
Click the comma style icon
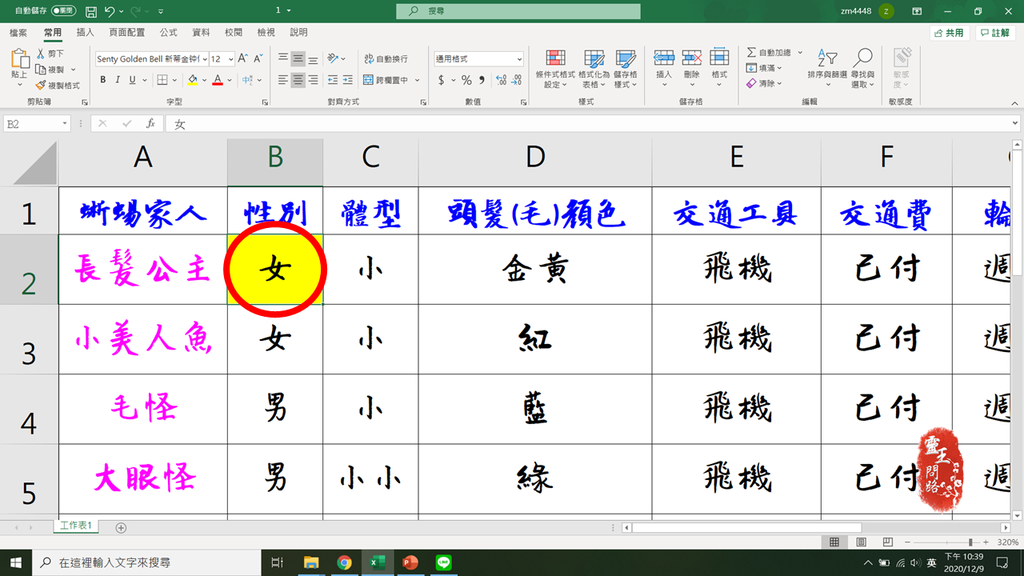point(482,80)
